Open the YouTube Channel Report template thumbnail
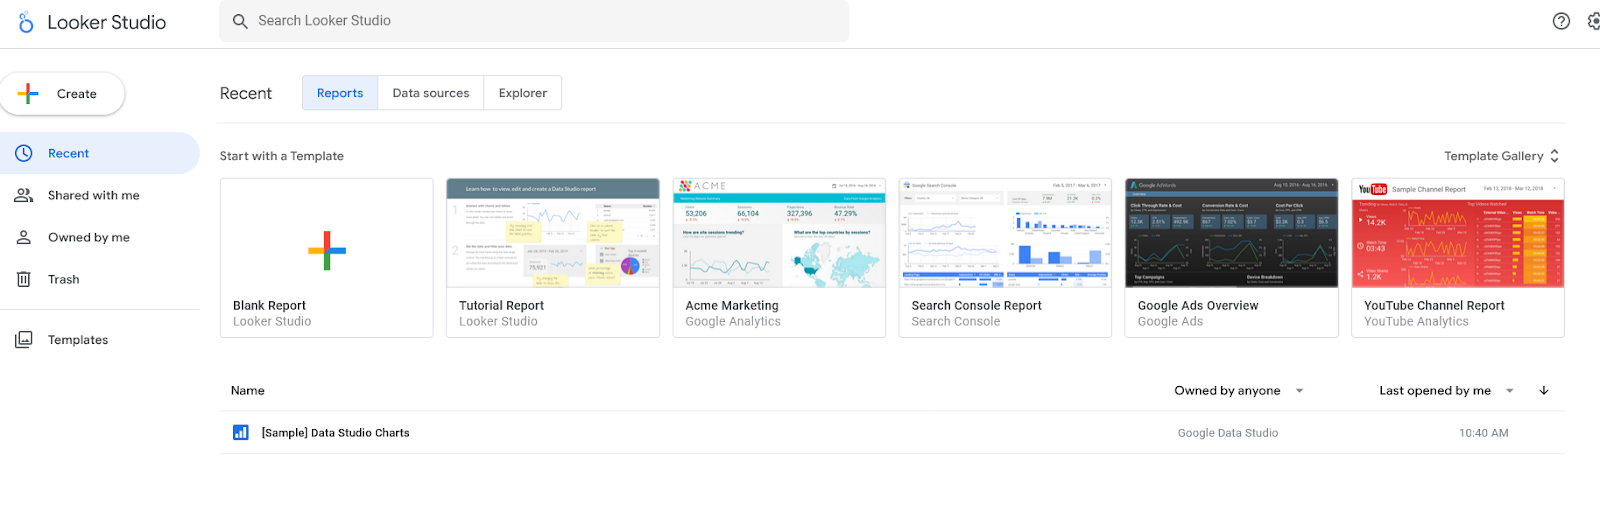Screen dimensions: 1600x526 tap(1458, 233)
